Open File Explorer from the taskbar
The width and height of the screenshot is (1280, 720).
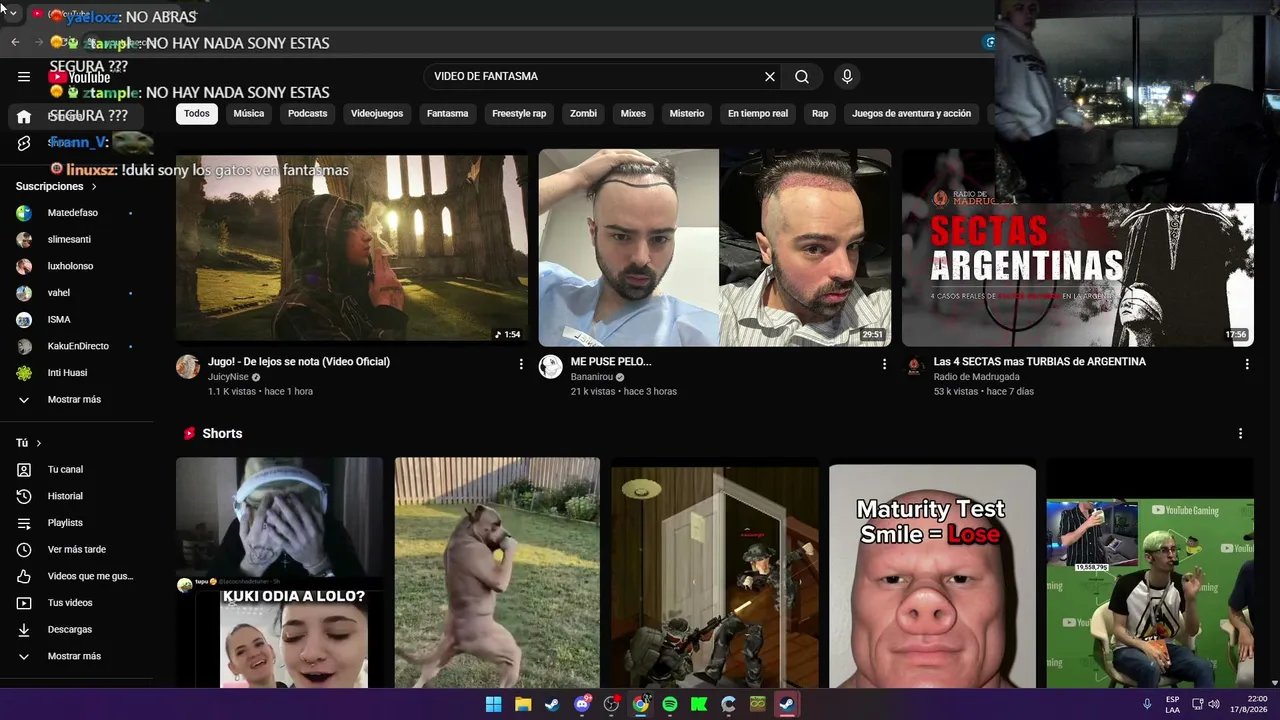(523, 705)
